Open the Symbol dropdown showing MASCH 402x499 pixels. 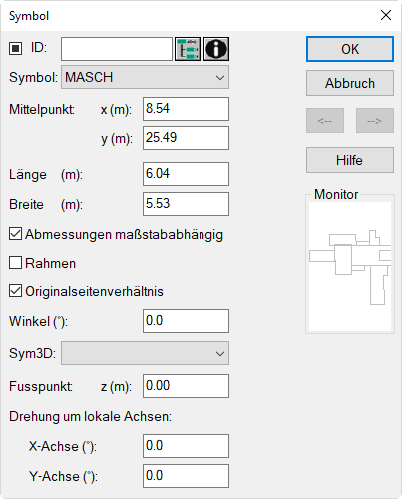pyautogui.click(x=145, y=77)
